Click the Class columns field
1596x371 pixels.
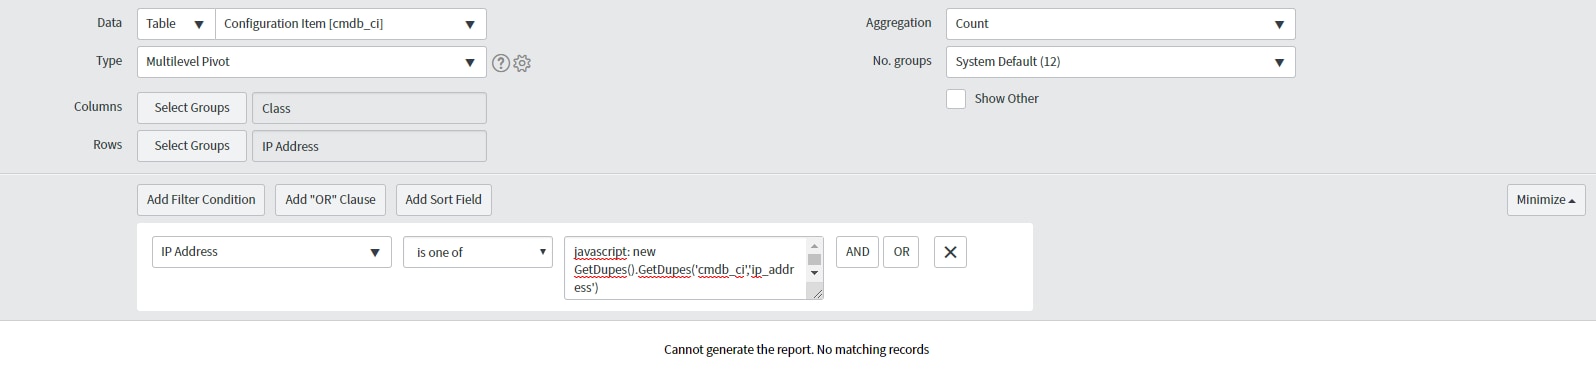click(369, 108)
